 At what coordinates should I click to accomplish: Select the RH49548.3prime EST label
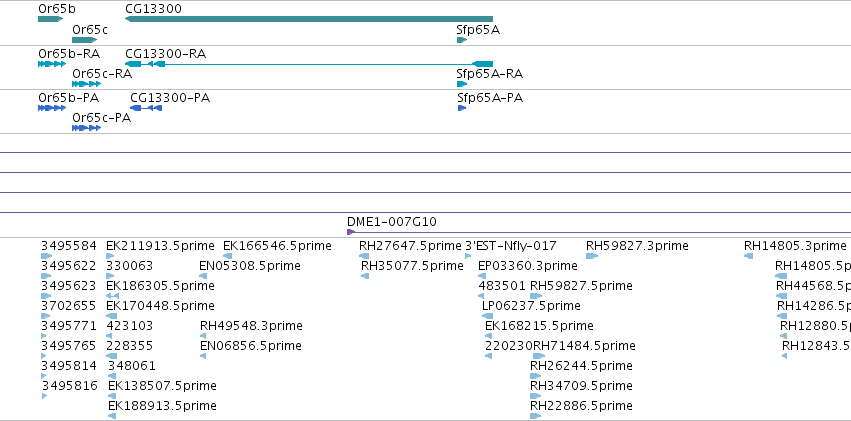point(251,326)
